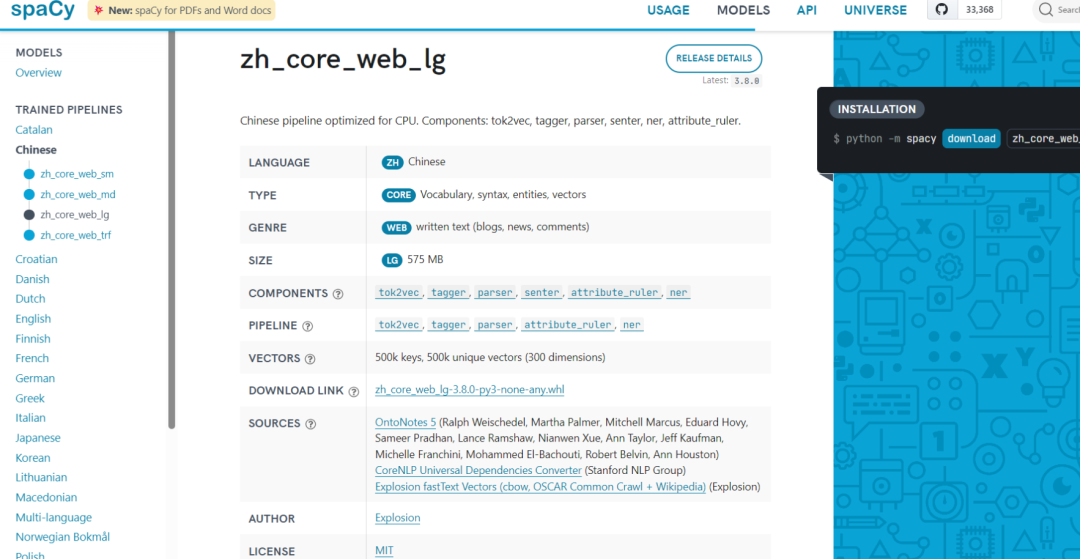Click the help icon beside DOWNLOAD LINK

point(353,391)
